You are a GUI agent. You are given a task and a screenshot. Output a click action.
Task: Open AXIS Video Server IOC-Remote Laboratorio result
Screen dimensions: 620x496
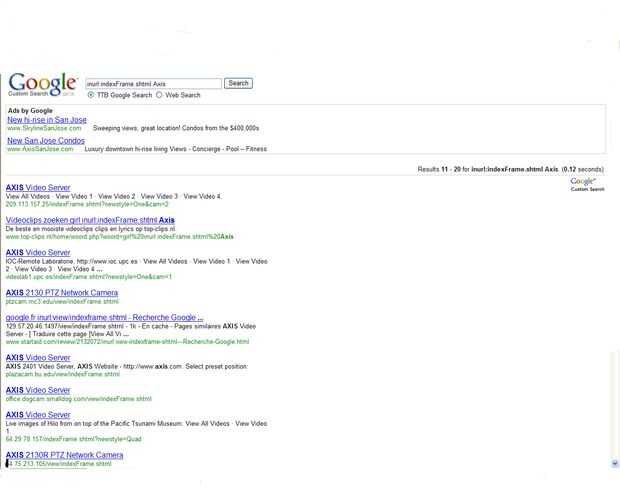point(38,252)
